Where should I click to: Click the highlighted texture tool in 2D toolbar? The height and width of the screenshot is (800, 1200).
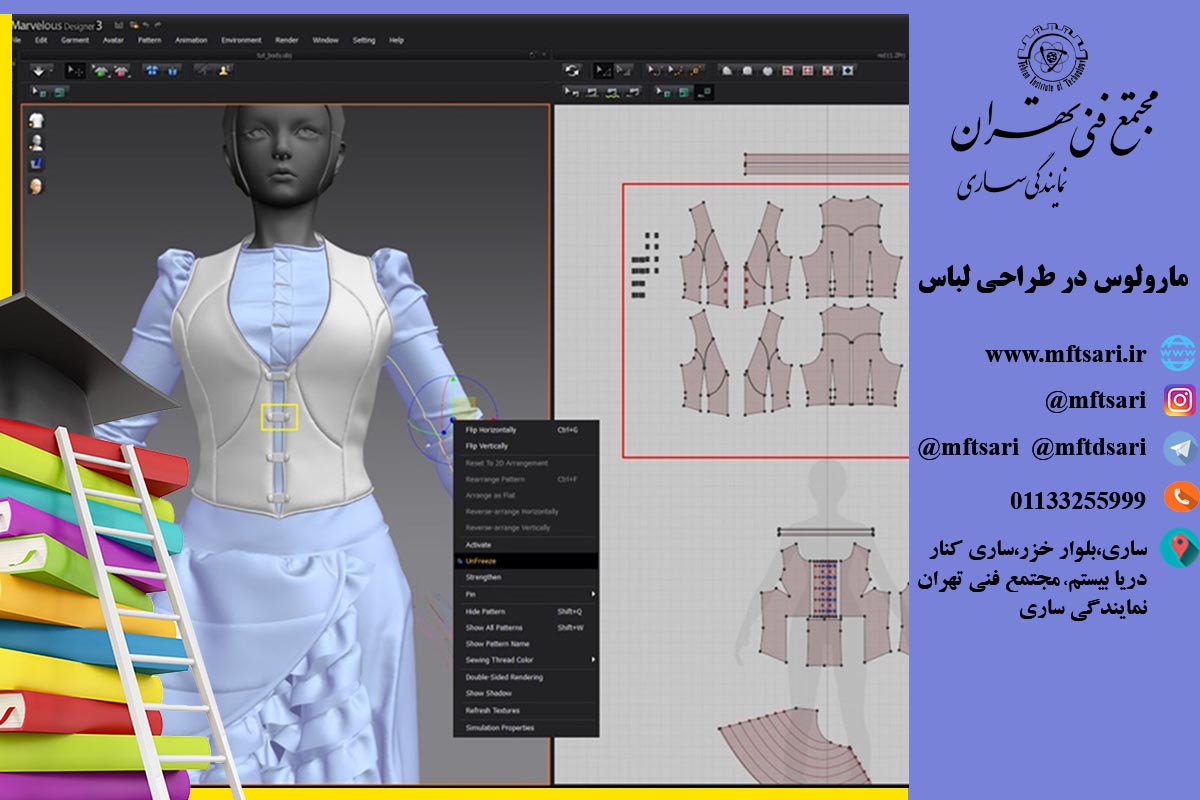point(704,92)
